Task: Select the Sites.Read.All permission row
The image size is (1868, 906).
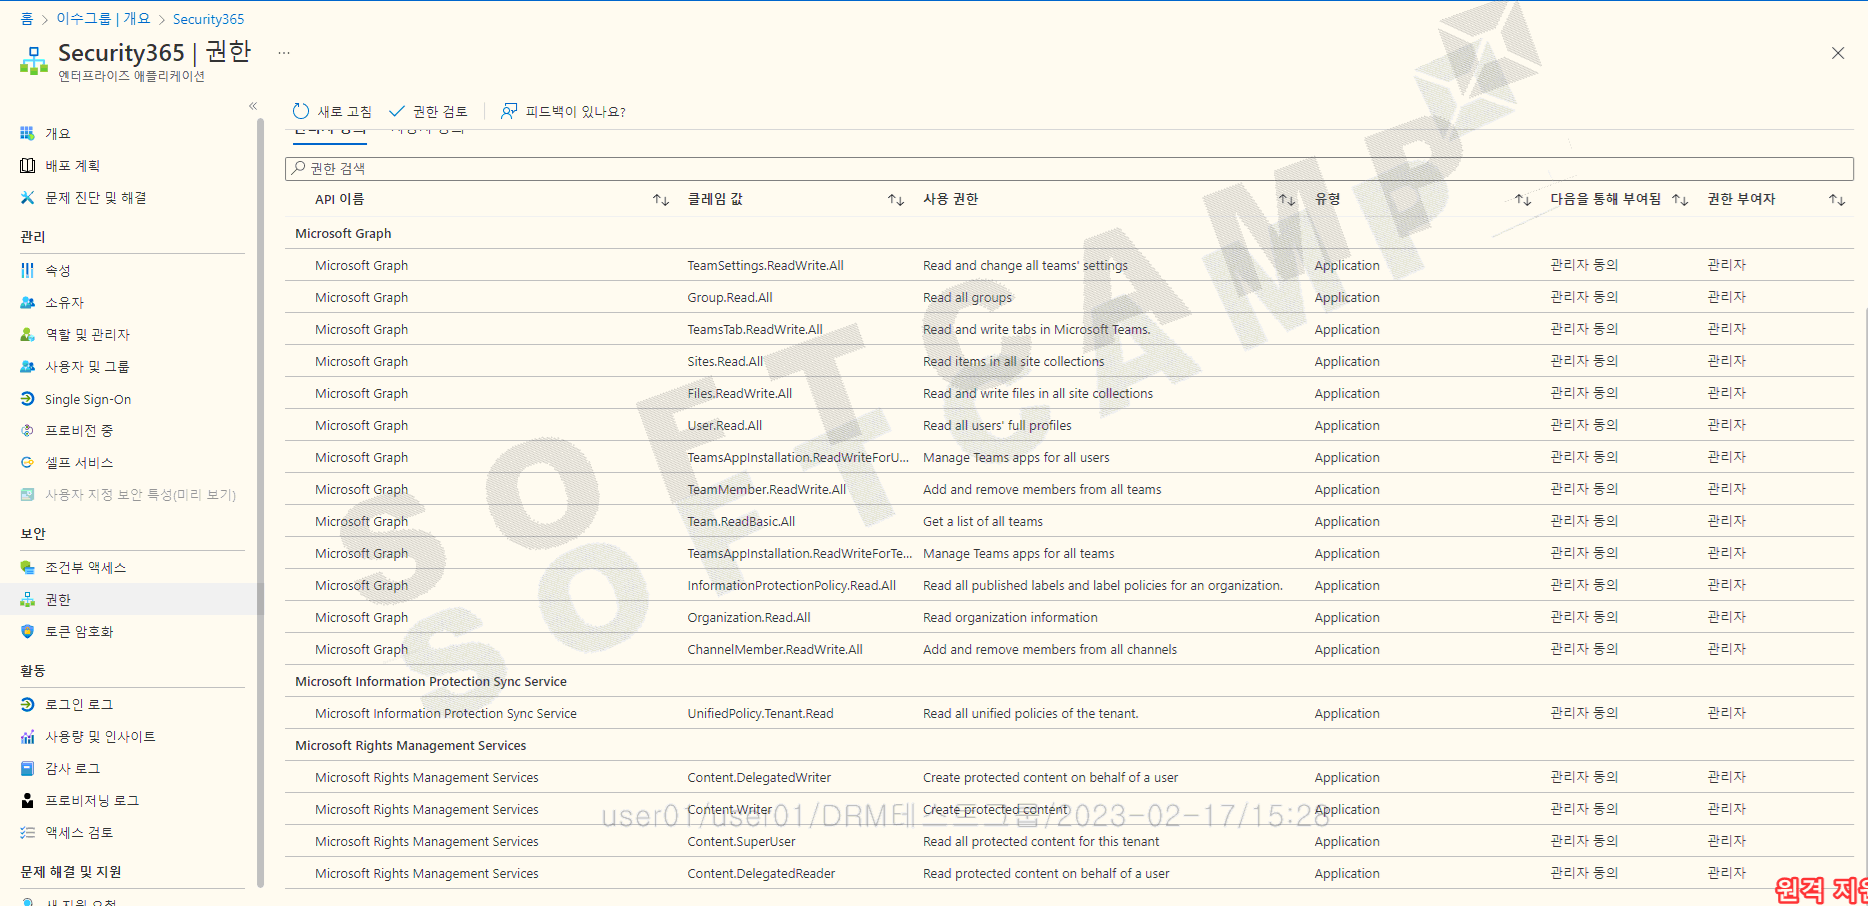Action: 1069,361
